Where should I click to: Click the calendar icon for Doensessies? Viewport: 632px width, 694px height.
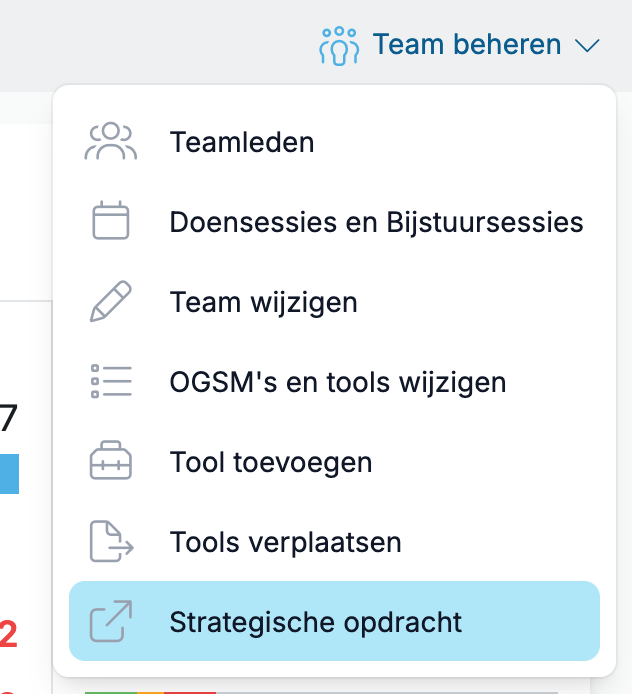point(111,220)
